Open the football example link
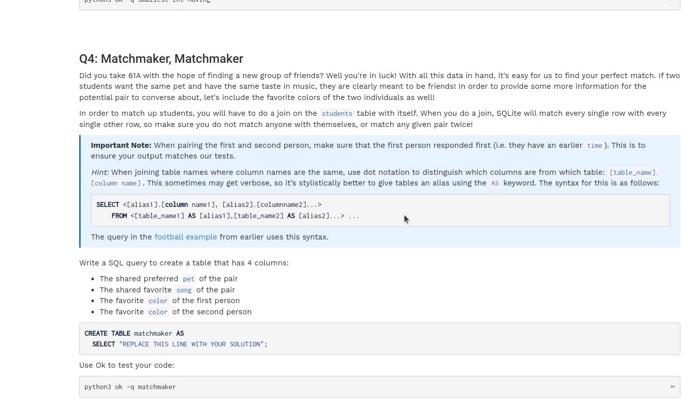This screenshot has width=700, height=420. point(185,237)
